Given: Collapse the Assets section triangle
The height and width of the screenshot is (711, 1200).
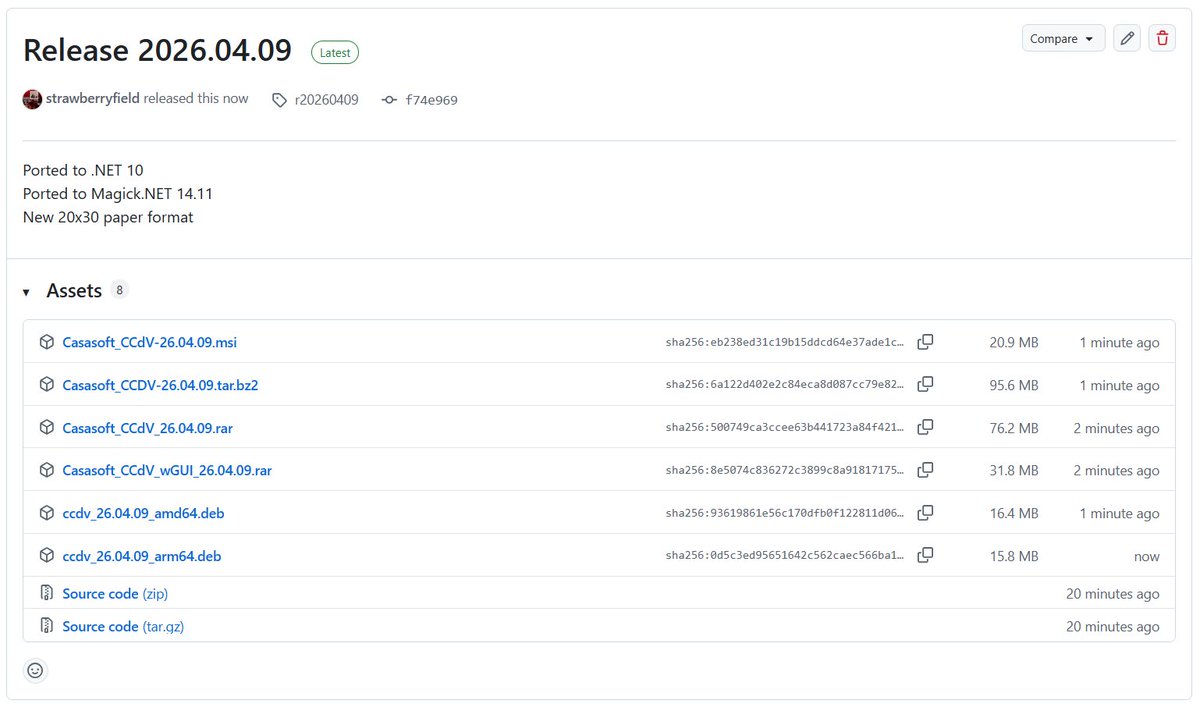Looking at the screenshot, I should [27, 292].
